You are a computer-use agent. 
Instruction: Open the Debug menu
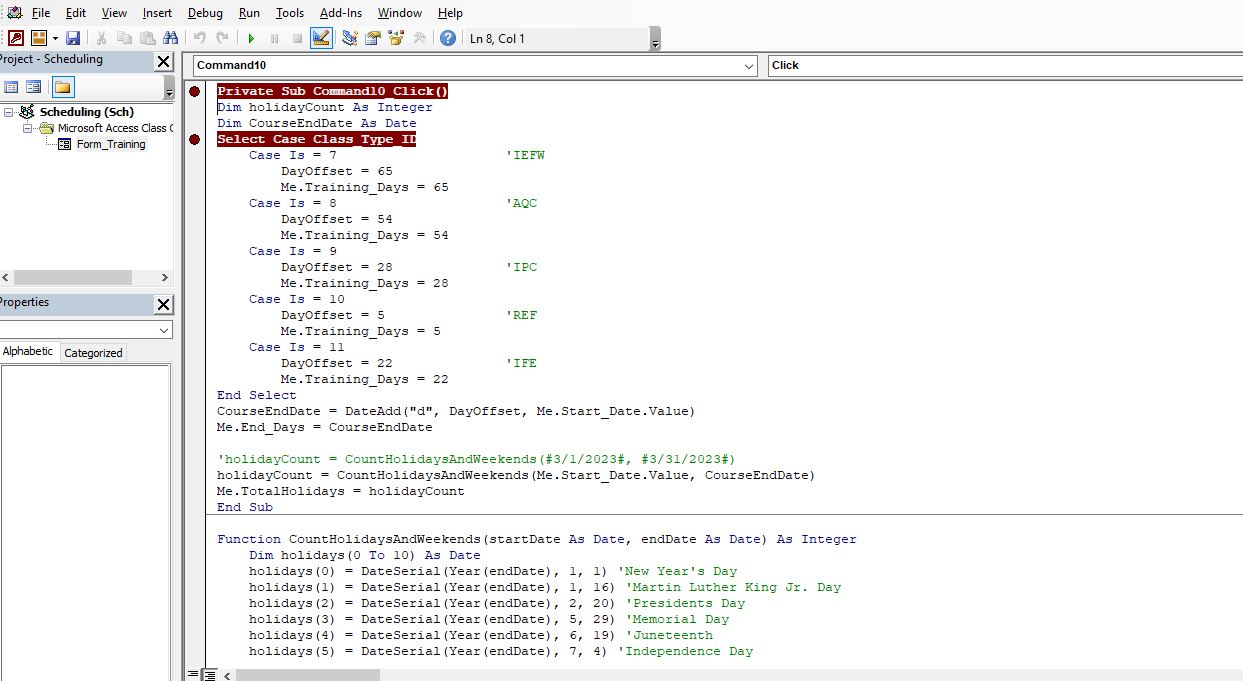[205, 13]
